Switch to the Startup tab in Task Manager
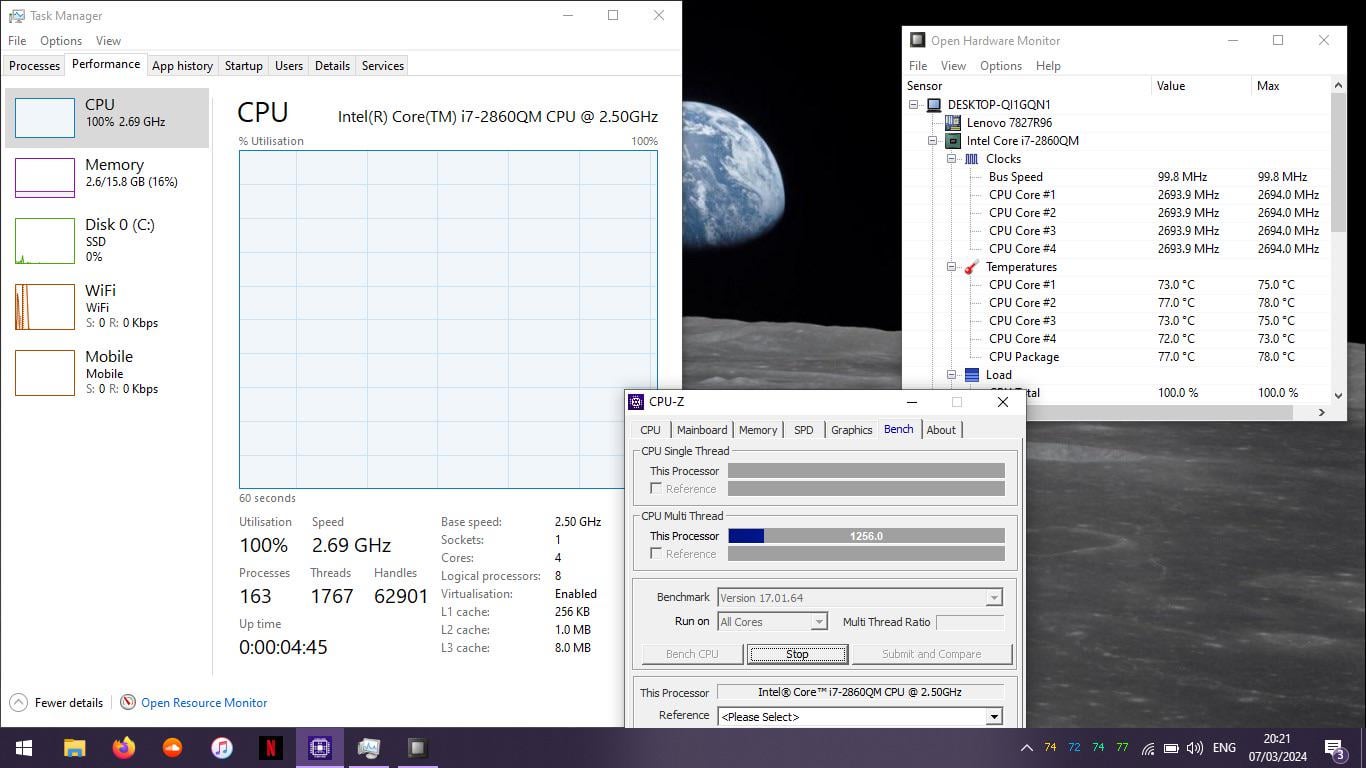Image resolution: width=1366 pixels, height=768 pixels. click(243, 66)
